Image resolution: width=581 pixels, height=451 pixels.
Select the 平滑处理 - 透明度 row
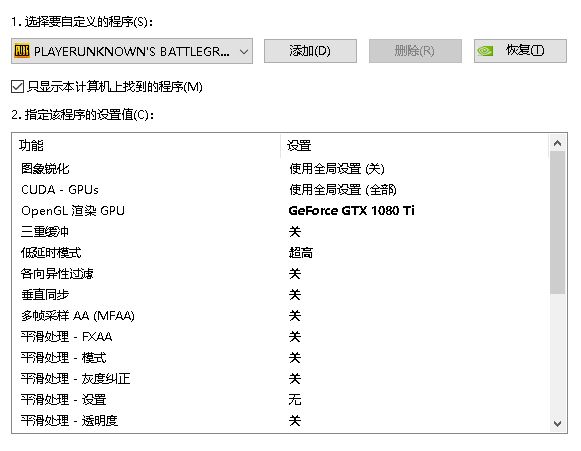point(280,421)
